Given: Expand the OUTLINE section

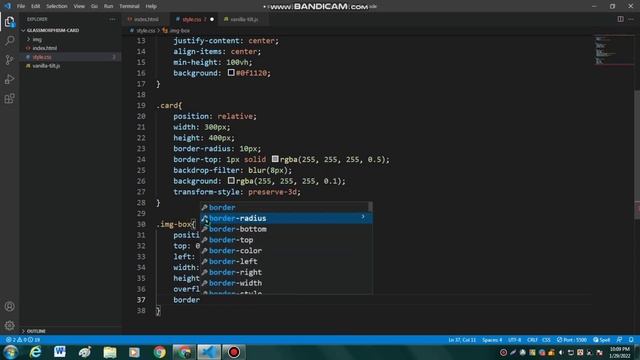Looking at the screenshot, I should point(36,331).
